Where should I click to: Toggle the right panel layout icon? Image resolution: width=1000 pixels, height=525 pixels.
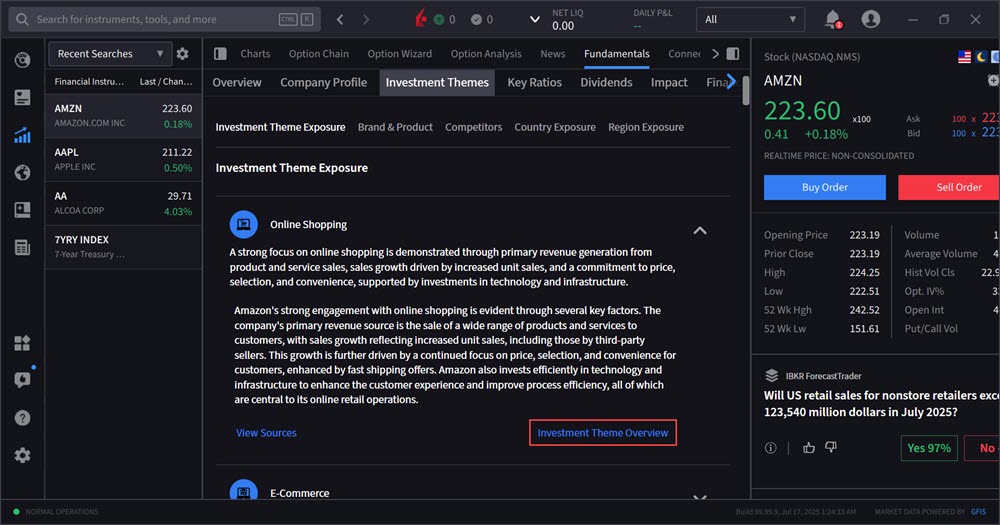click(x=733, y=54)
